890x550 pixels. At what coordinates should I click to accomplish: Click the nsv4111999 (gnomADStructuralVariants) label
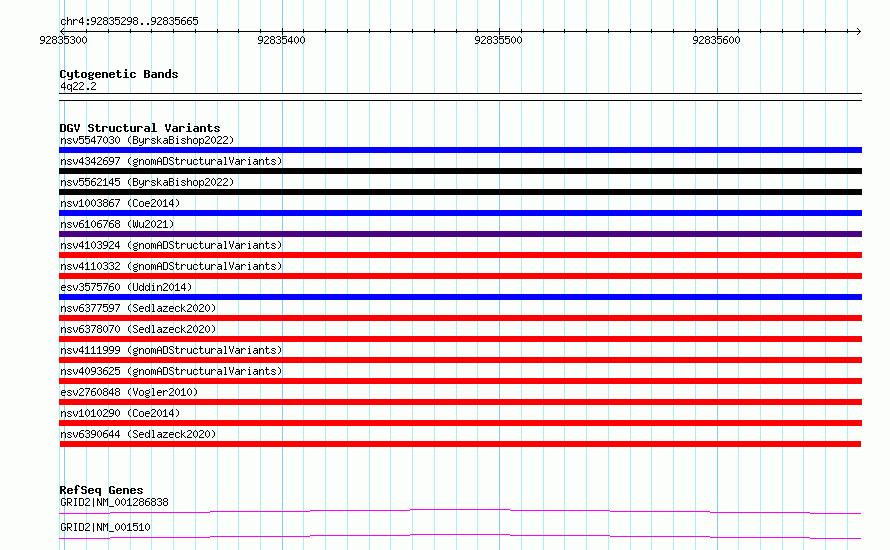pyautogui.click(x=171, y=350)
